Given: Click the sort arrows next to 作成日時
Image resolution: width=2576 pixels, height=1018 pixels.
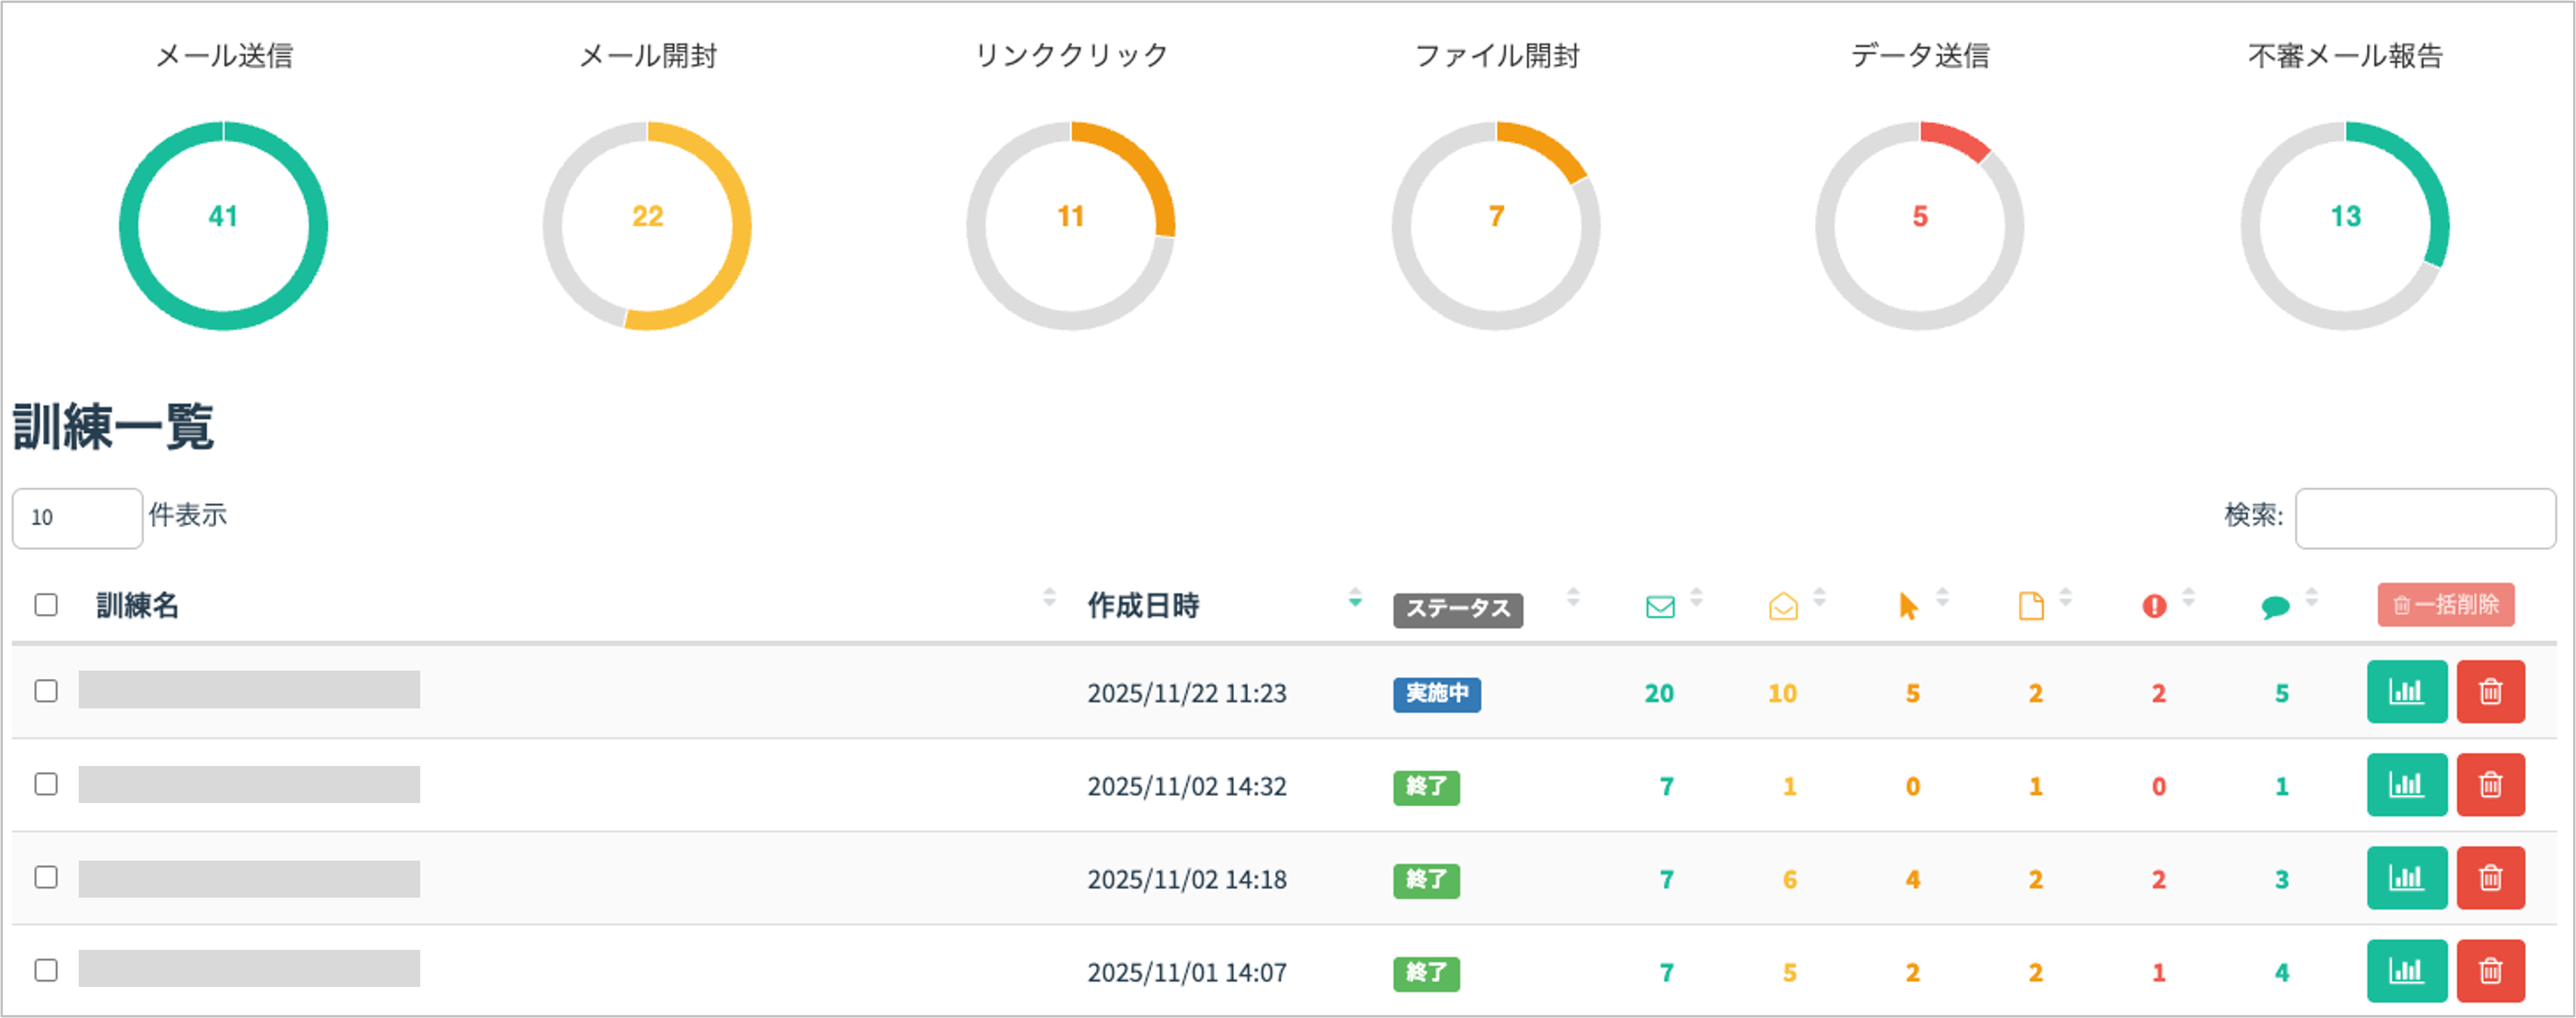Looking at the screenshot, I should 1355,598.
